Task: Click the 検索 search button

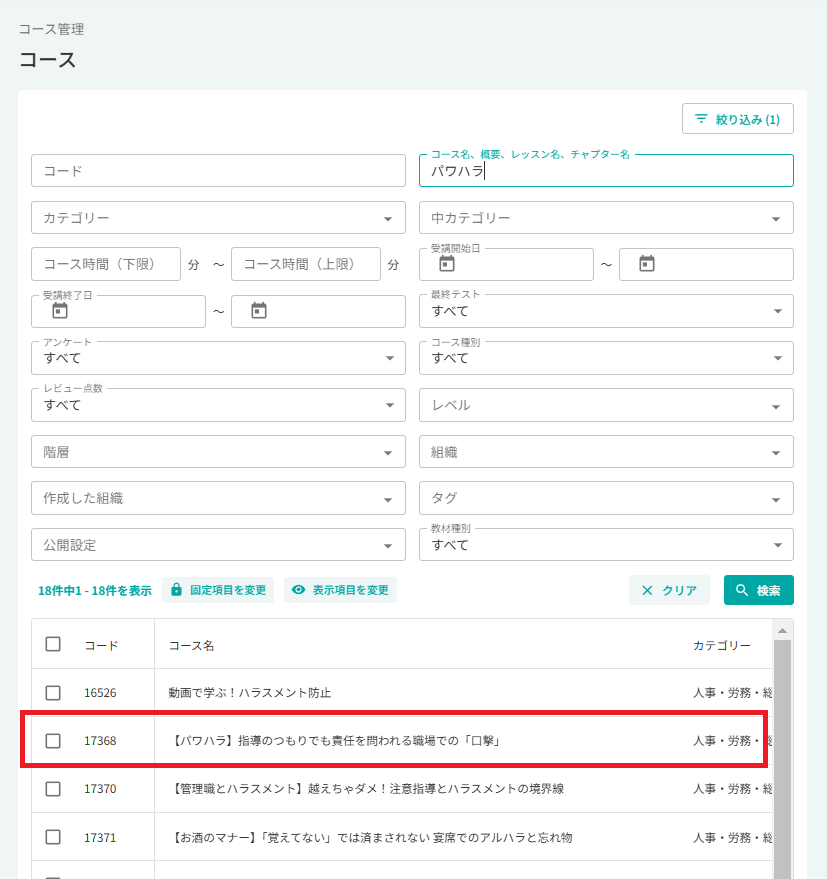Action: click(x=759, y=590)
